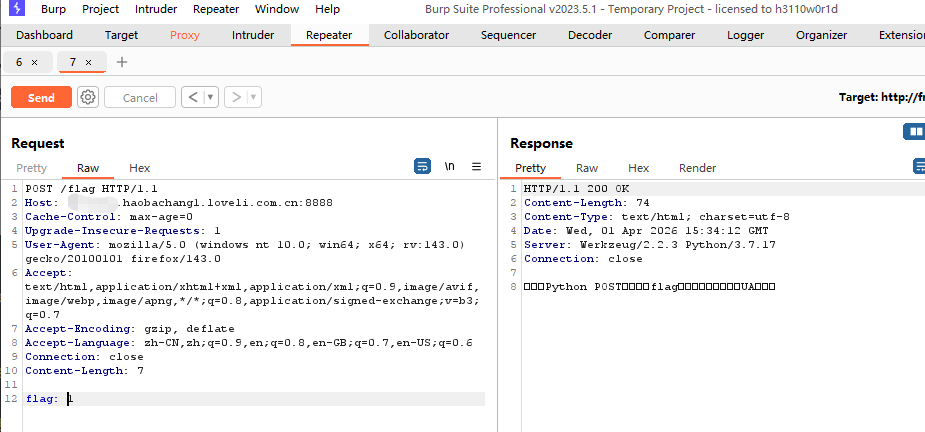Switch to the Comparer tab

670,35
